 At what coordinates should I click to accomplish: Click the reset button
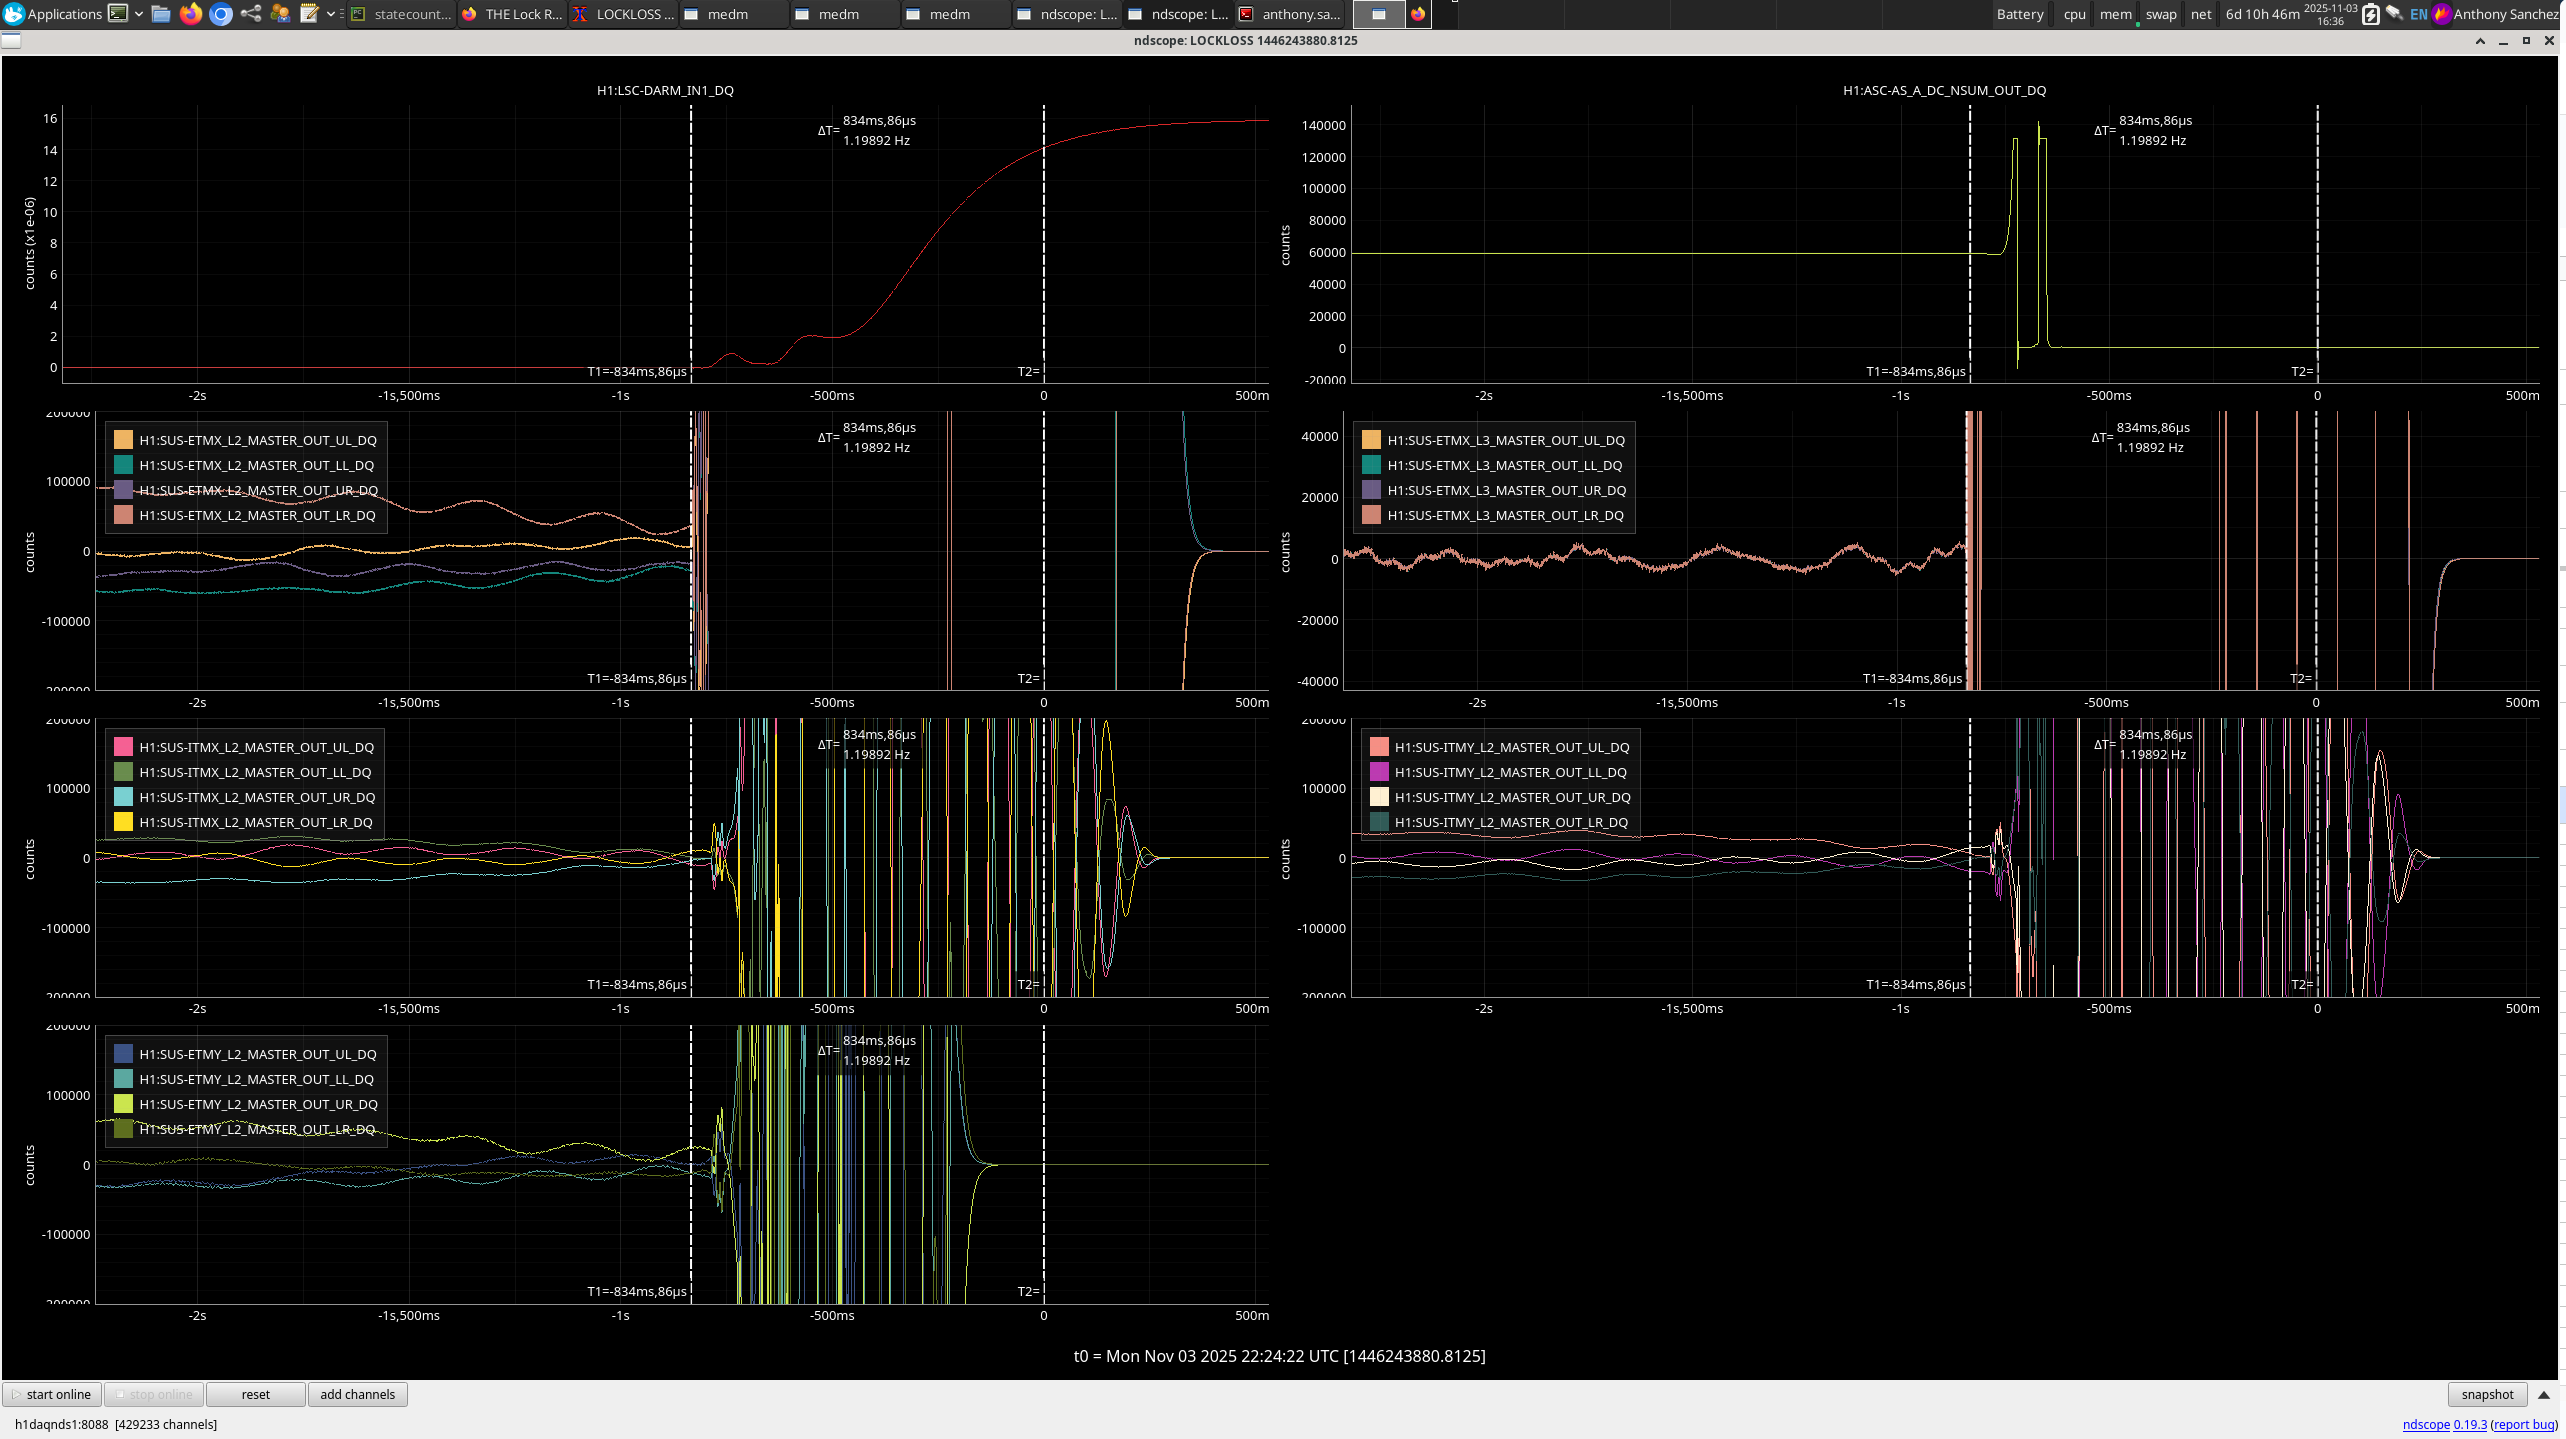pos(255,1394)
